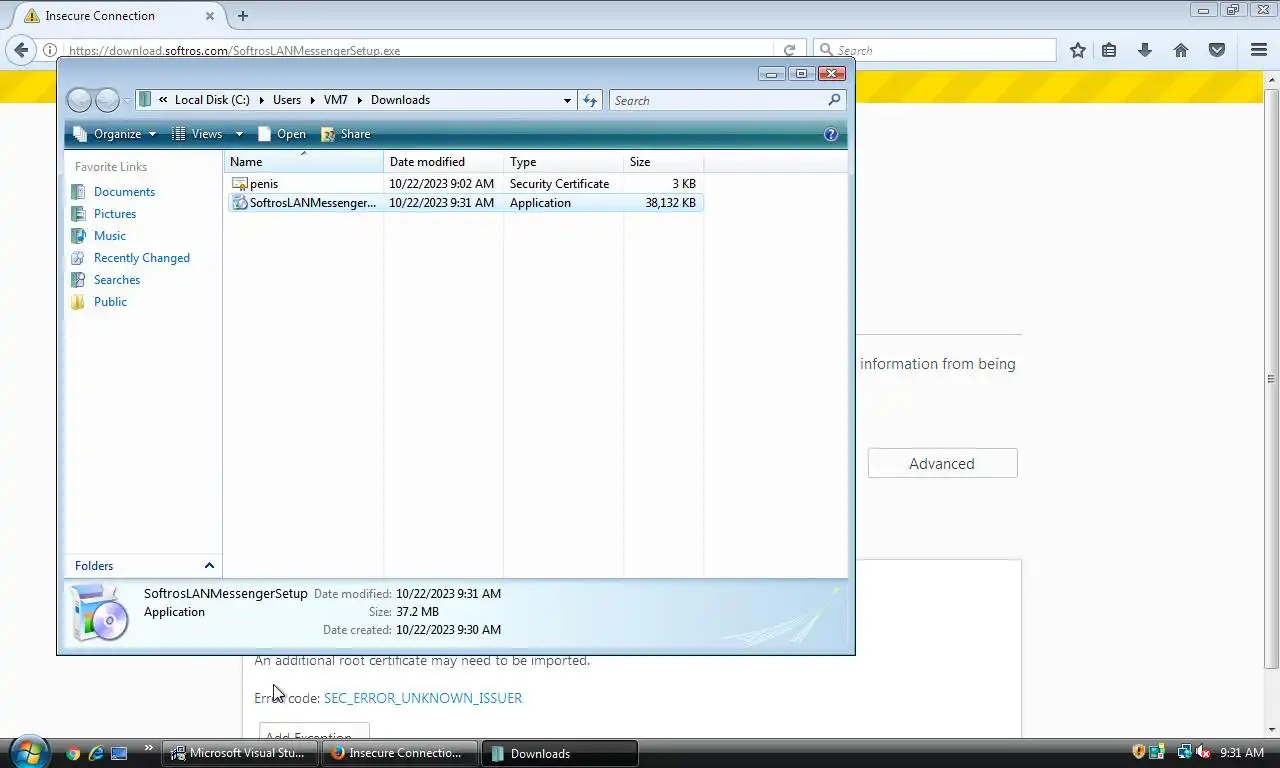
Task: Open Documents favorite link
Action: pyautogui.click(x=124, y=192)
